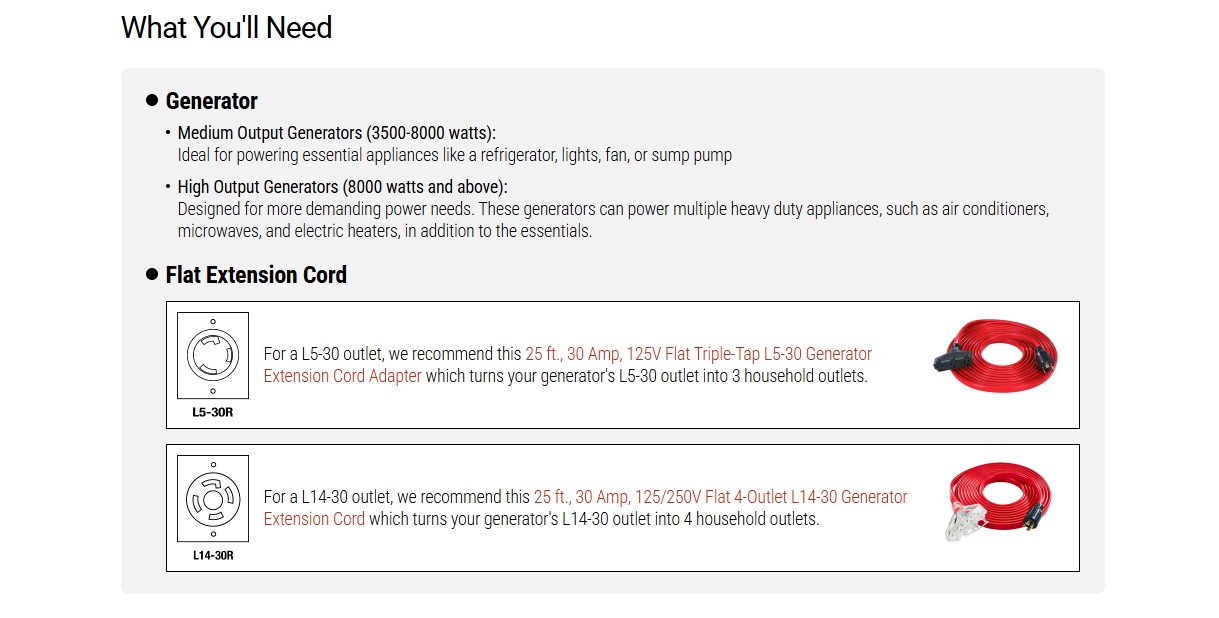Click the L5-30R label under the outlet diagram

click(213, 412)
